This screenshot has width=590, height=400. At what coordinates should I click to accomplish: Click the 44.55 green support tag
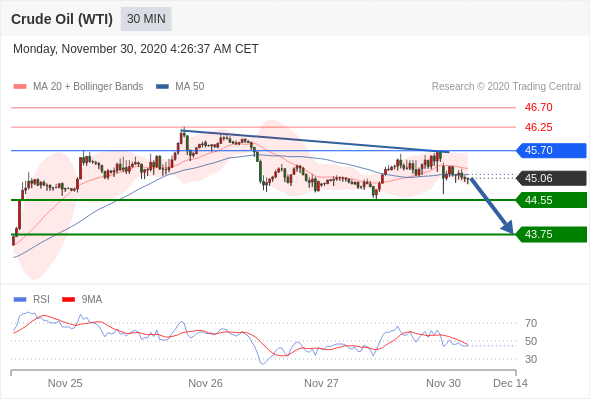pyautogui.click(x=551, y=200)
